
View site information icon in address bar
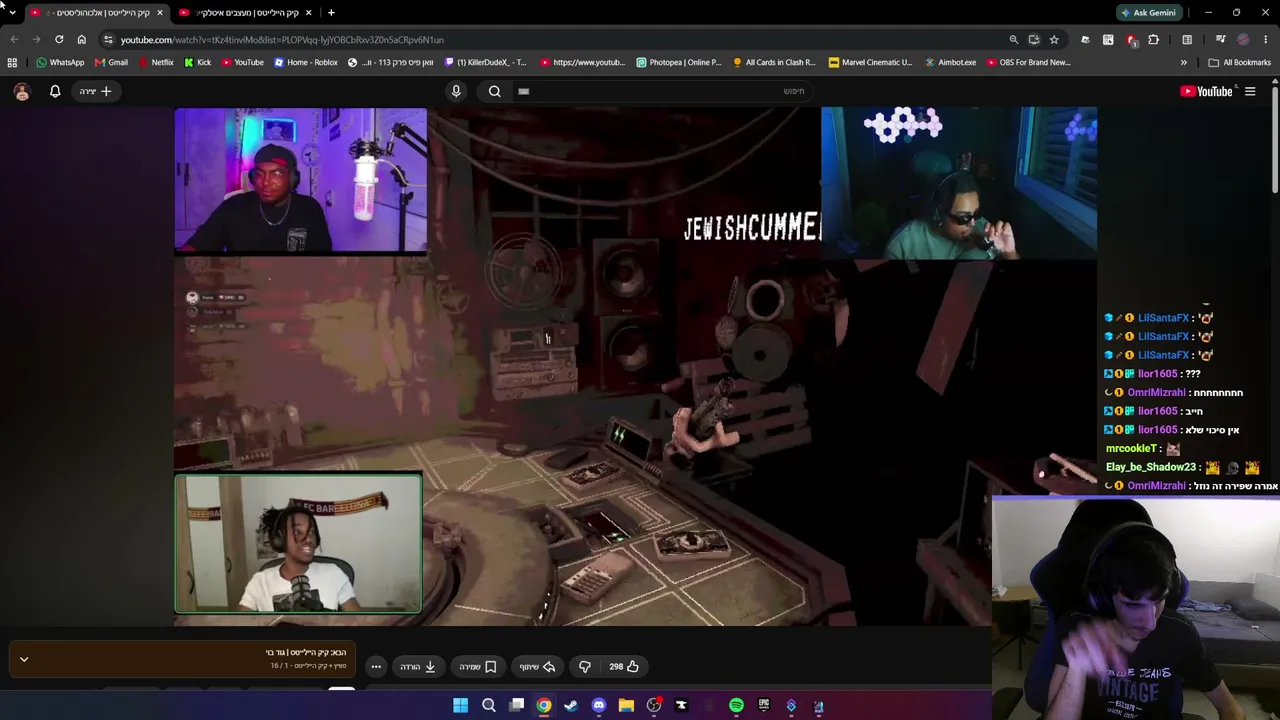tap(108, 40)
